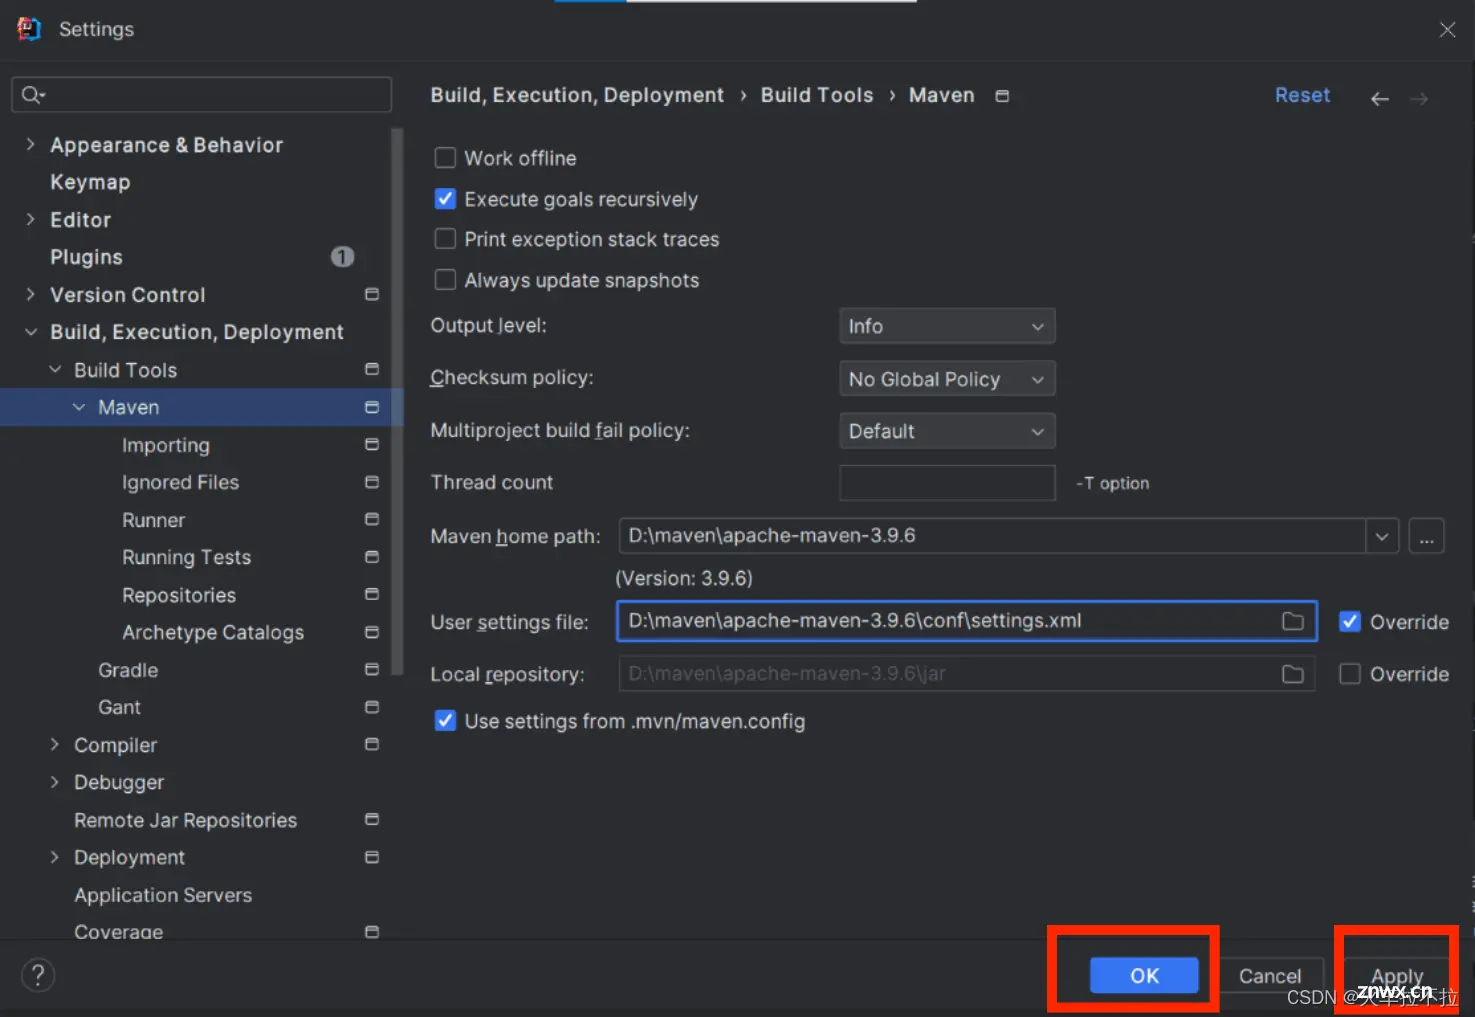Screen dimensions: 1475x1017
Task: Click the OK button
Action: 1144,975
